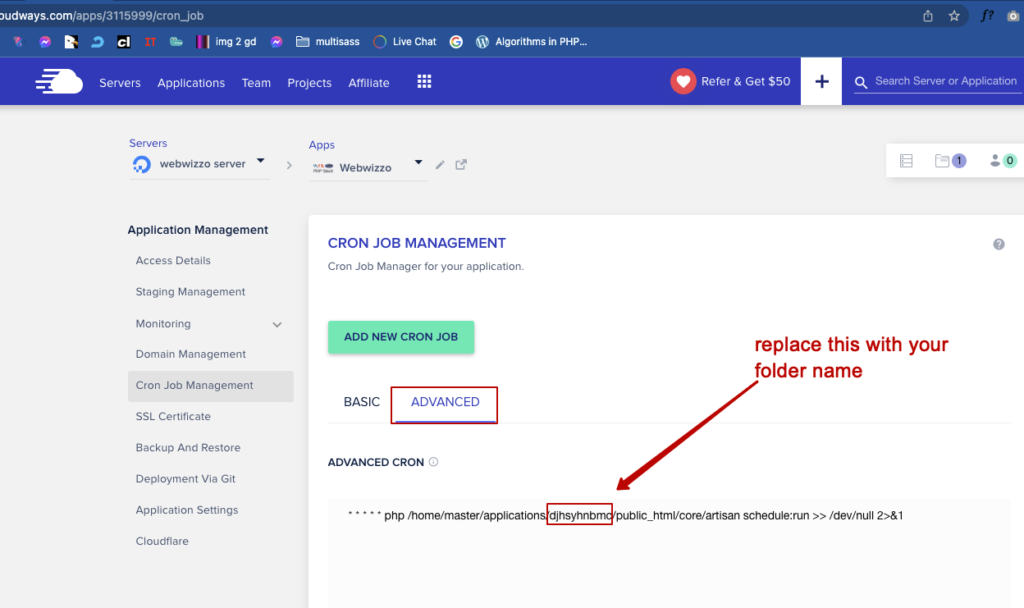The width and height of the screenshot is (1024, 608).
Task: Open Team in the top menu
Action: (x=256, y=83)
